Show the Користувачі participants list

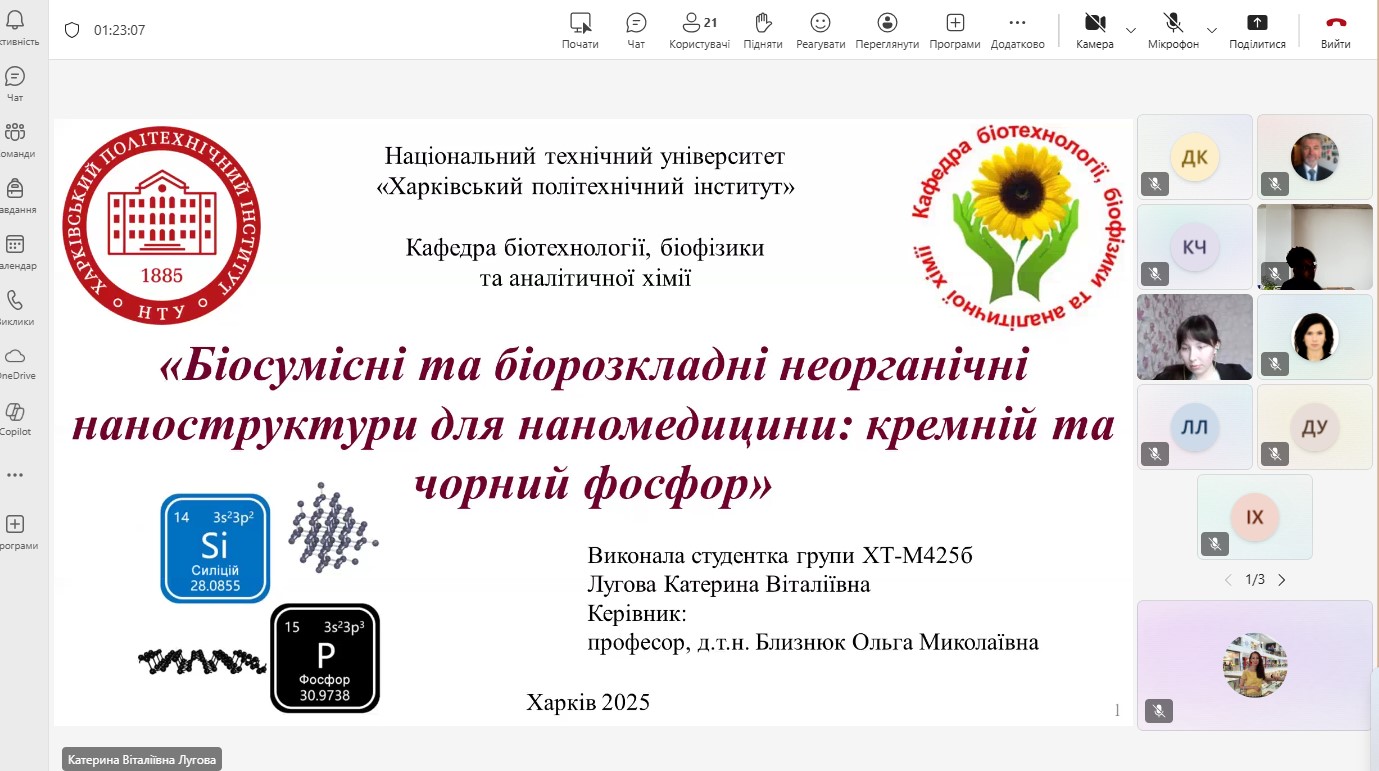coord(699,29)
